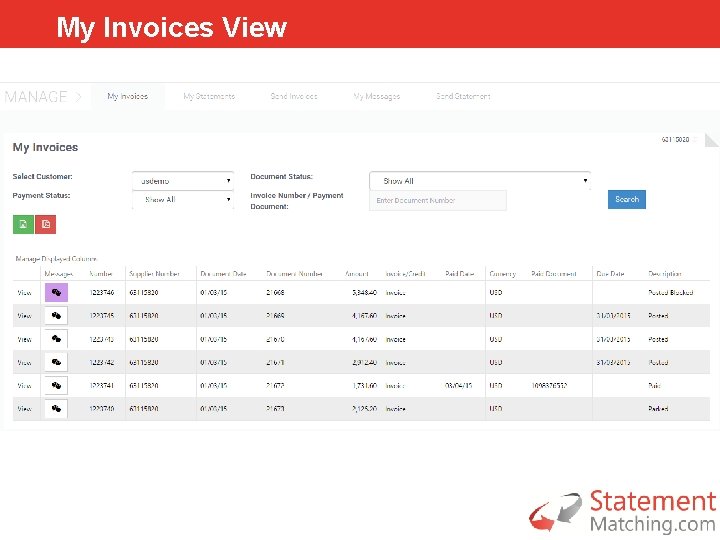The image size is (720, 540).
Task: Sort by Supplier Number column header
Action: [154, 274]
